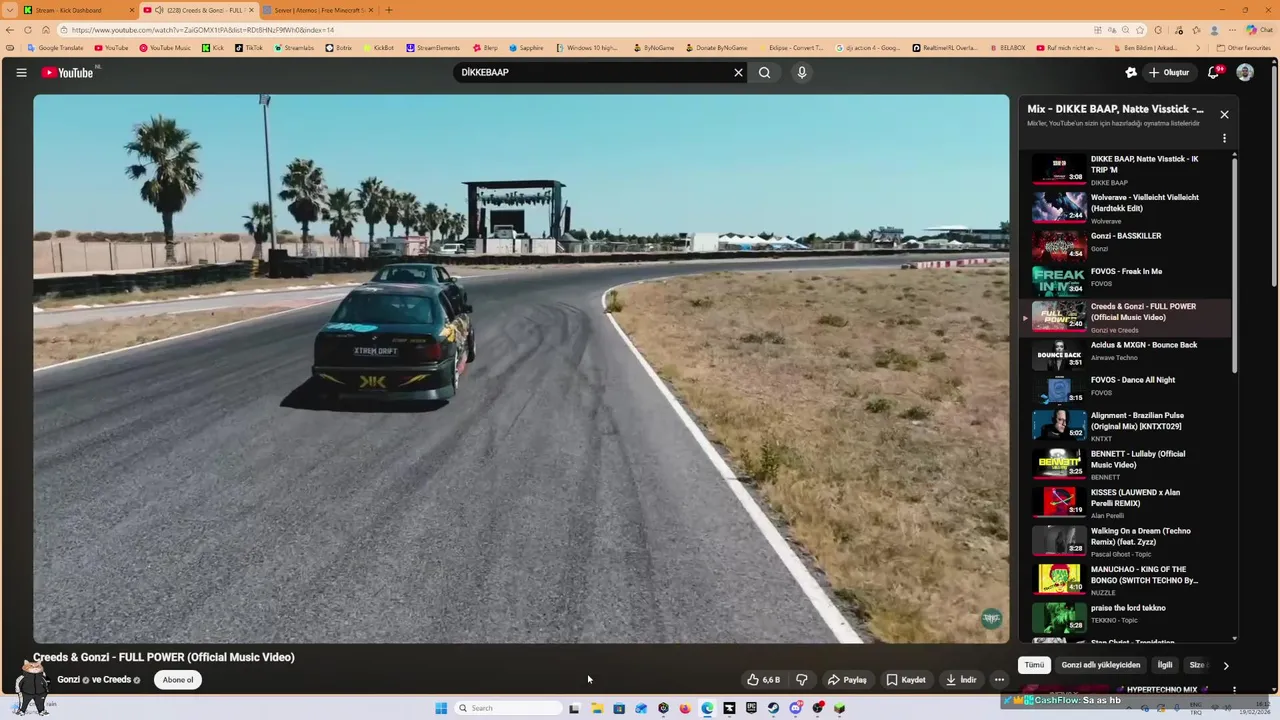Go to the YouTube home logo

point(67,72)
